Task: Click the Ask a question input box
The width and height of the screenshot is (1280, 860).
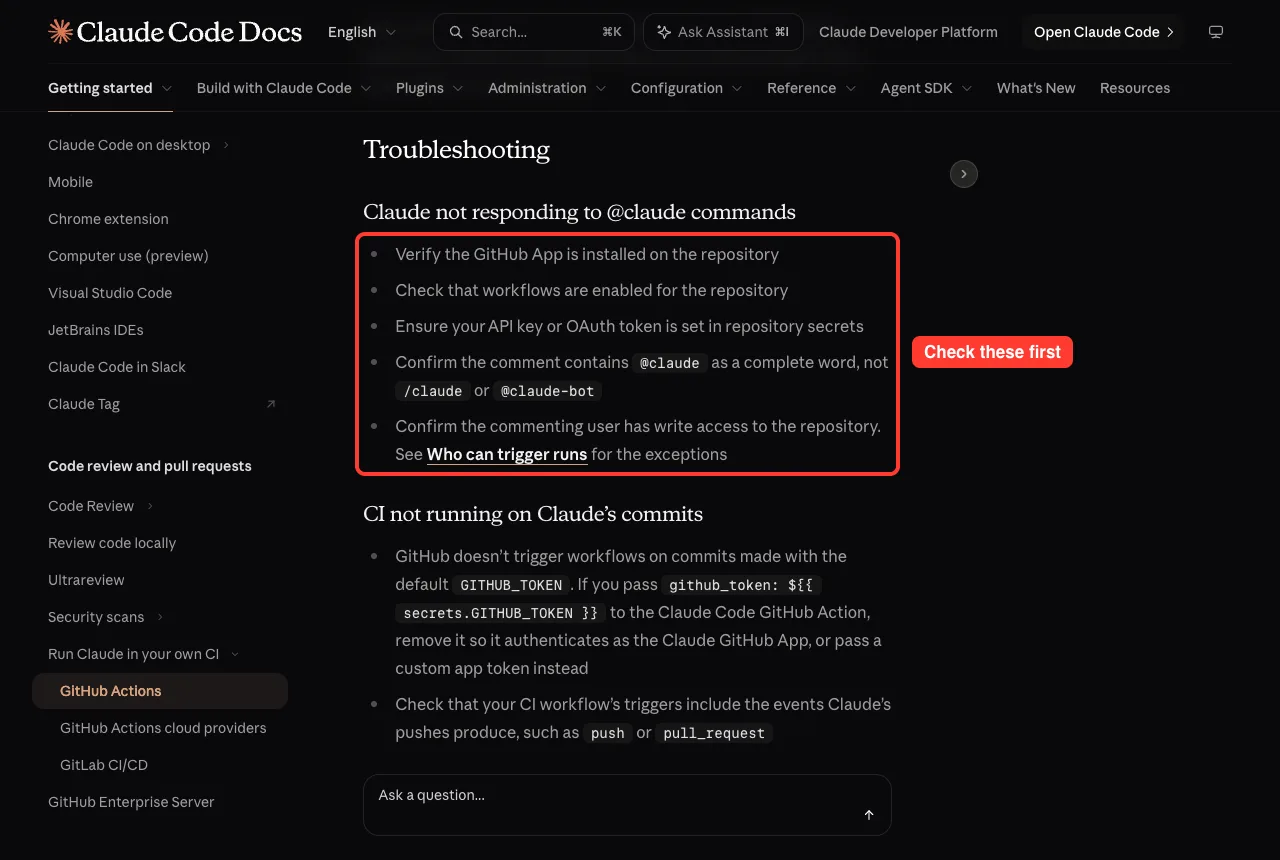Action: (x=627, y=805)
